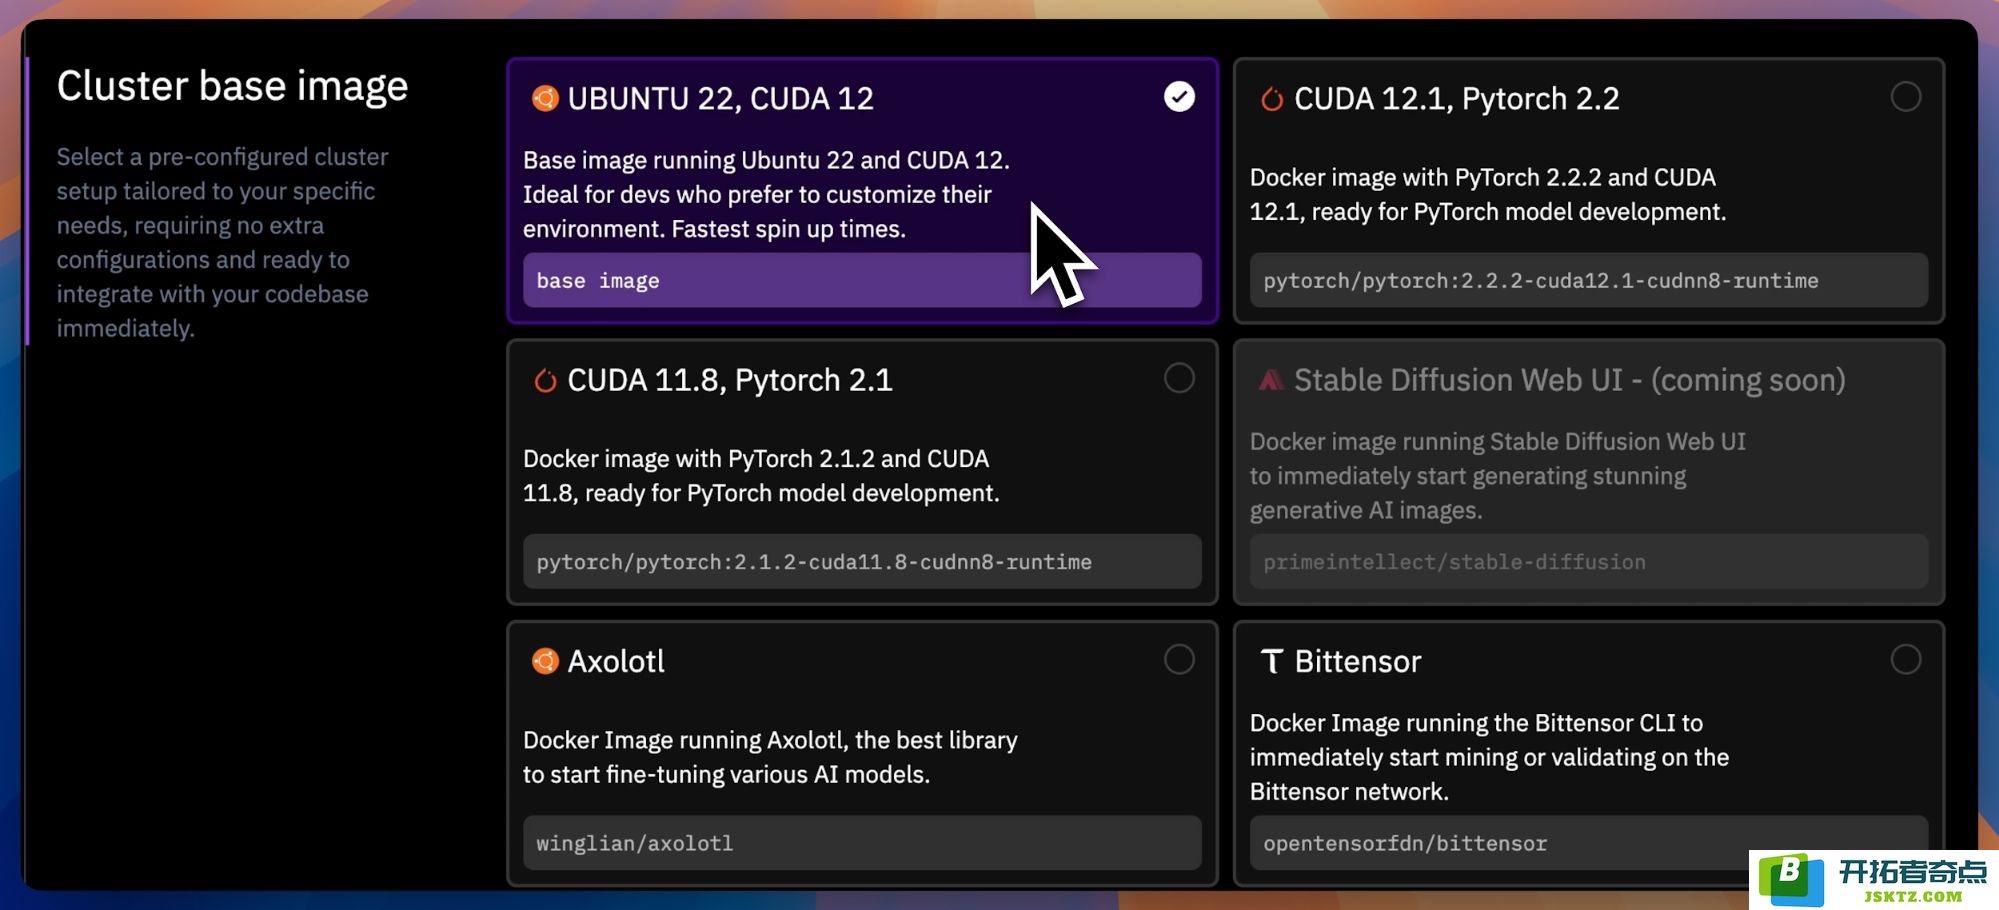Click the Bittensor T logo icon
This screenshot has height=910, width=1999.
1271,661
